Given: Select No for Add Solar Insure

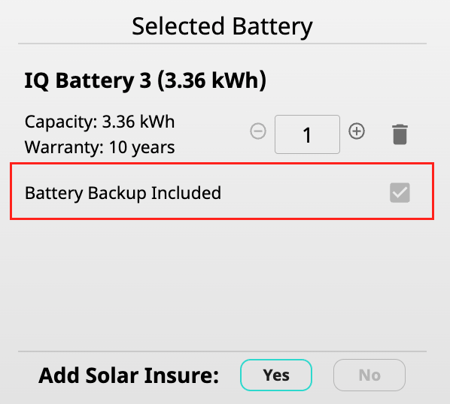Looking at the screenshot, I should [x=369, y=375].
